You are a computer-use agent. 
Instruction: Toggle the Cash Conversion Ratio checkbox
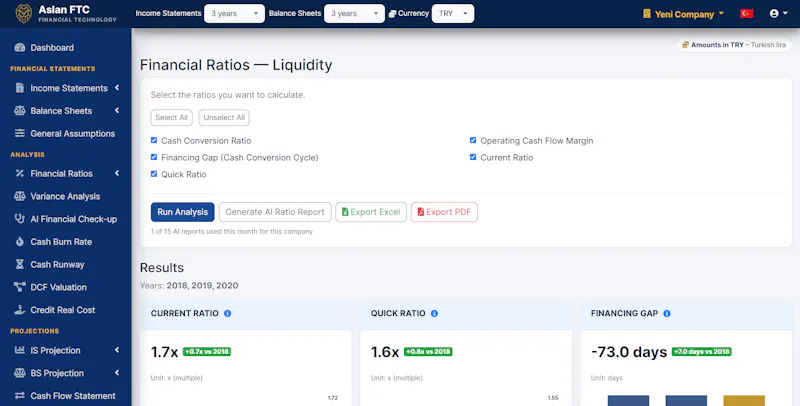(154, 140)
